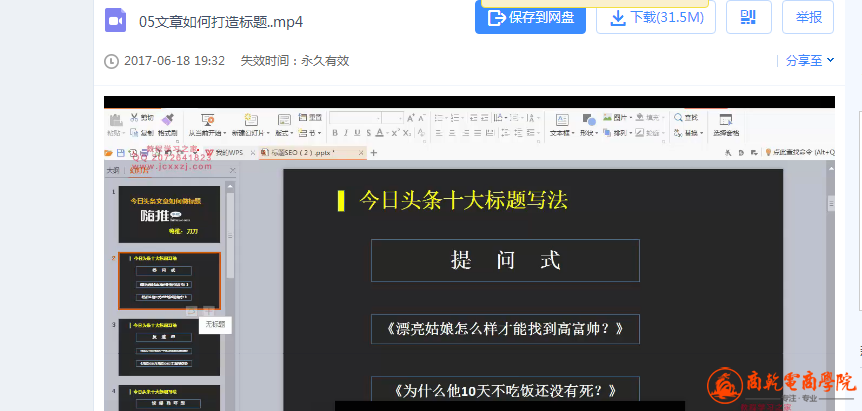Click the bulleted list icon

(439, 118)
